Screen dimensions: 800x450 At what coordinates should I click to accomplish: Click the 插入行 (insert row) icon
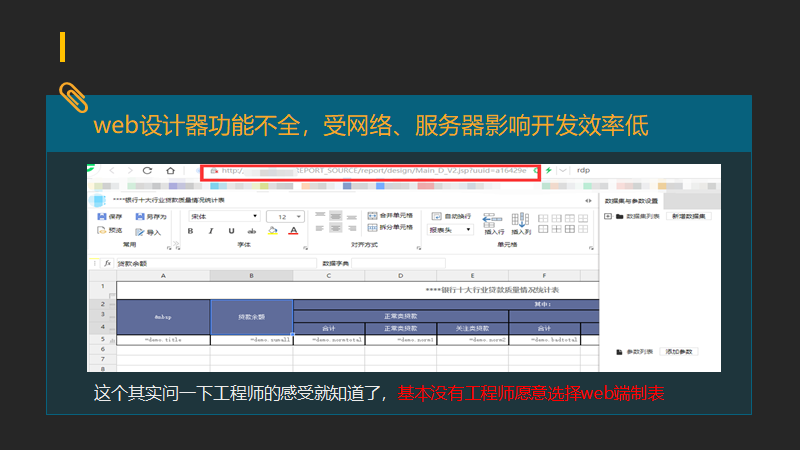pyautogui.click(x=493, y=224)
